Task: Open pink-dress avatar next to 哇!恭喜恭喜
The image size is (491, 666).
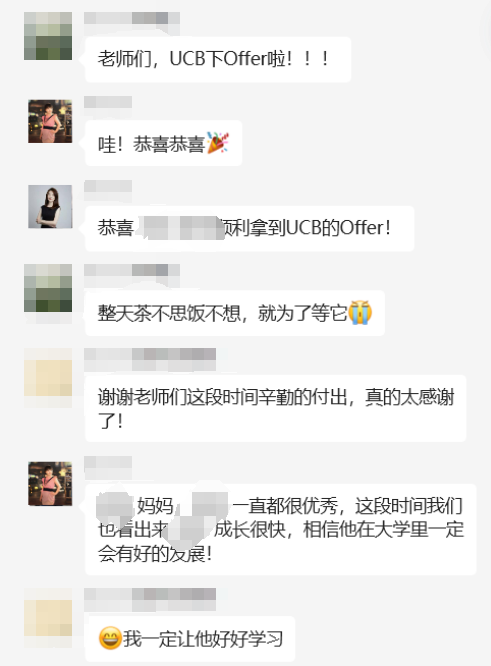Action: (50, 121)
